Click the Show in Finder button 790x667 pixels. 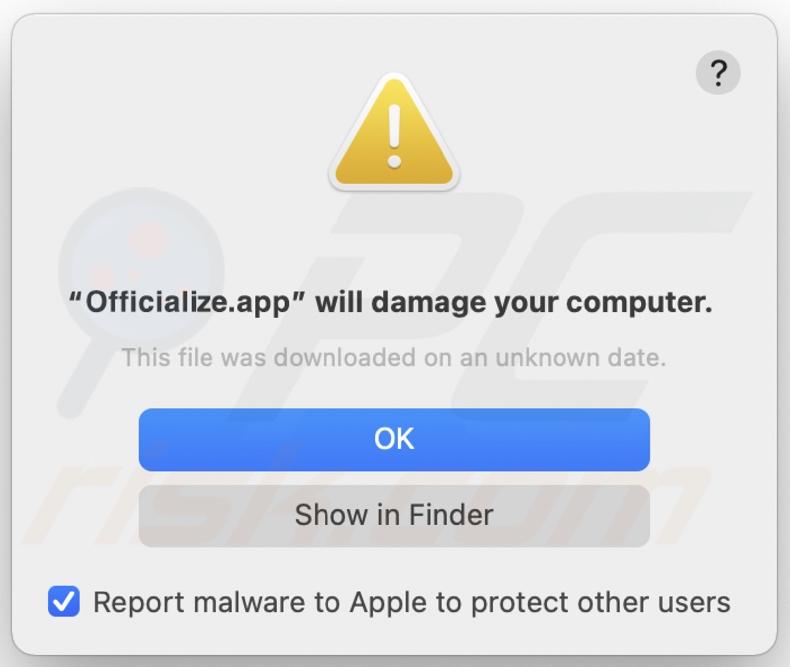[x=394, y=515]
